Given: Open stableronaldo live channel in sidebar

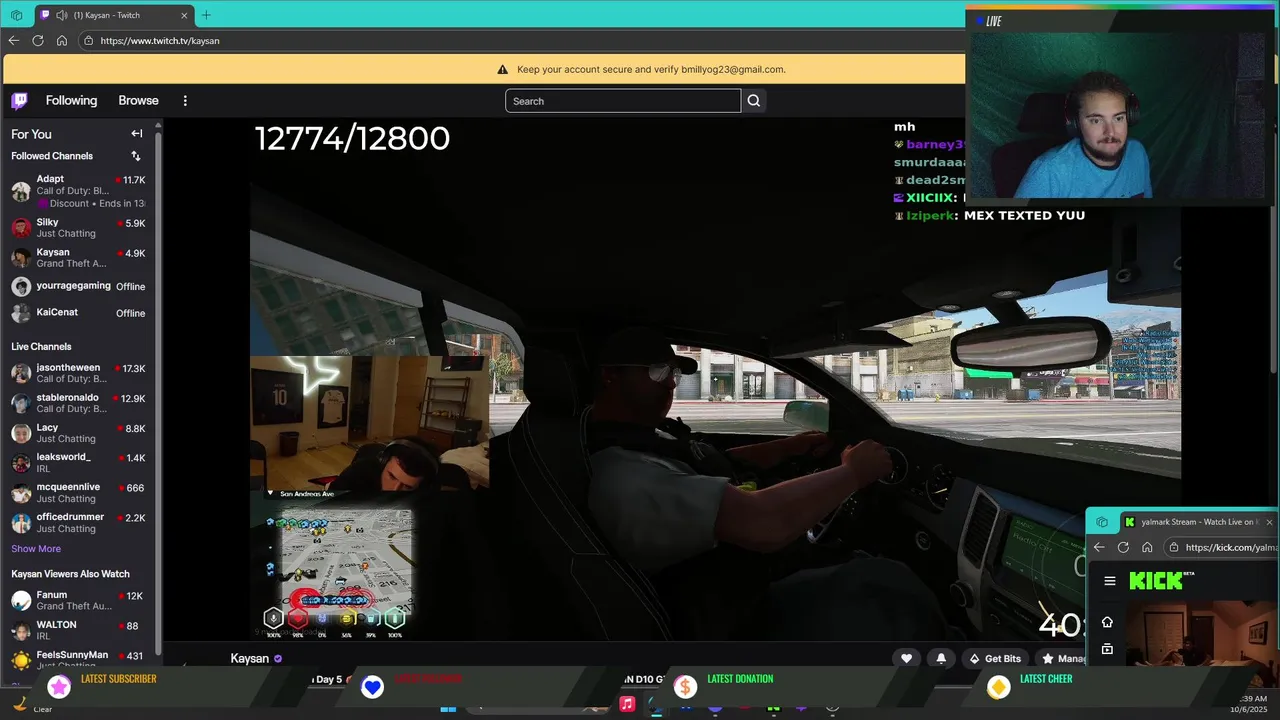Looking at the screenshot, I should (79, 403).
